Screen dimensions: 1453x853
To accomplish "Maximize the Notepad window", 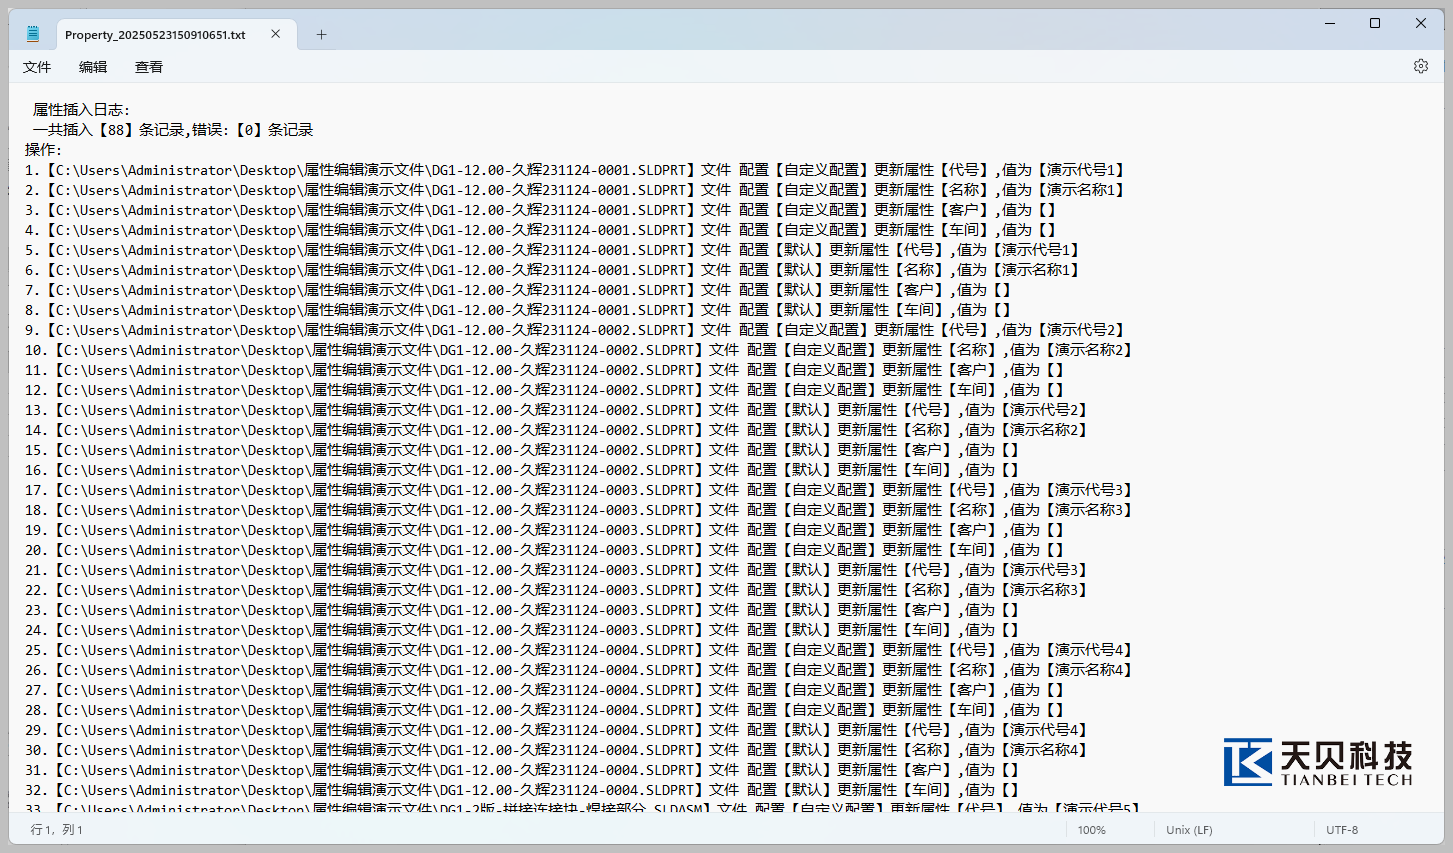I will (x=1375, y=23).
